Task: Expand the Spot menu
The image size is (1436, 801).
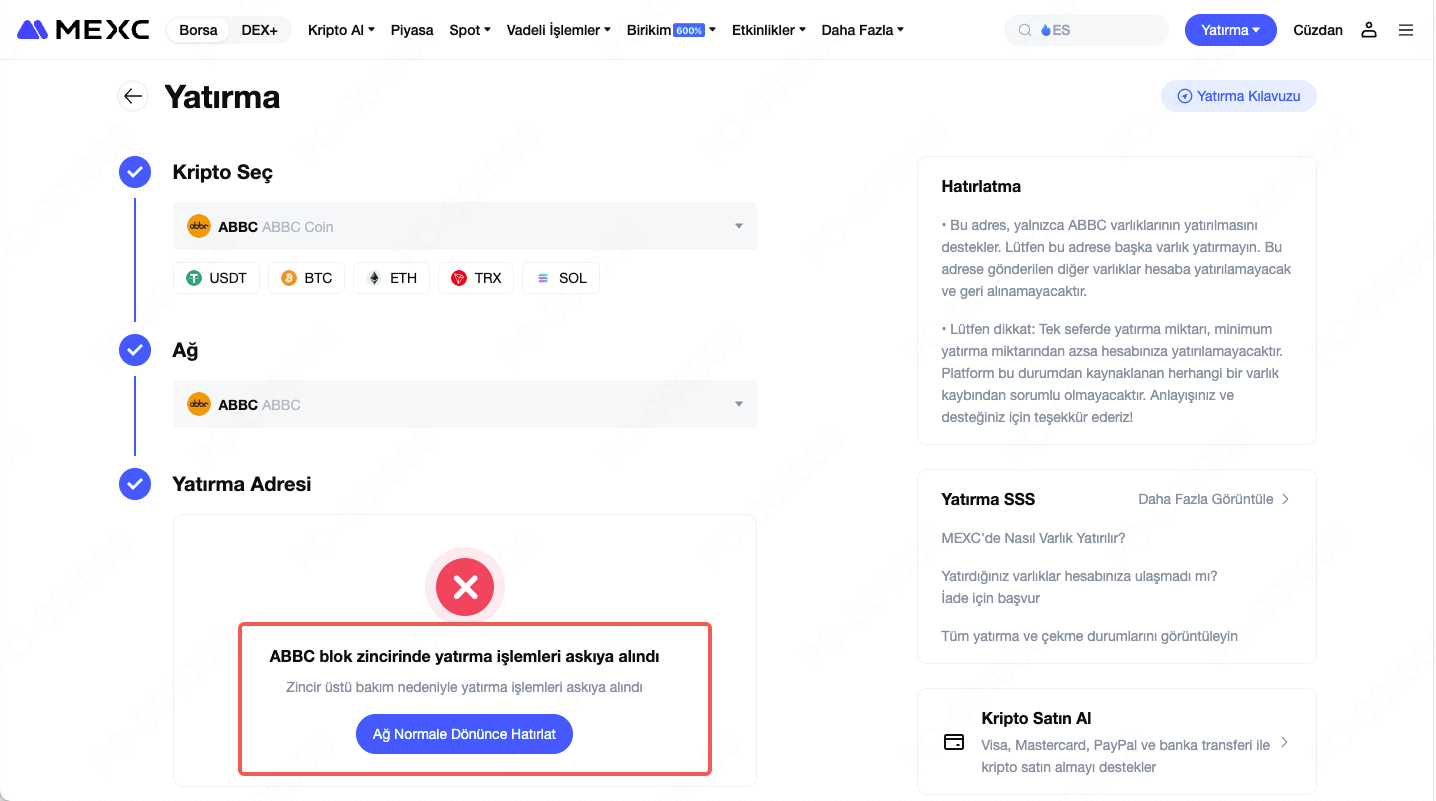Action: pos(470,30)
